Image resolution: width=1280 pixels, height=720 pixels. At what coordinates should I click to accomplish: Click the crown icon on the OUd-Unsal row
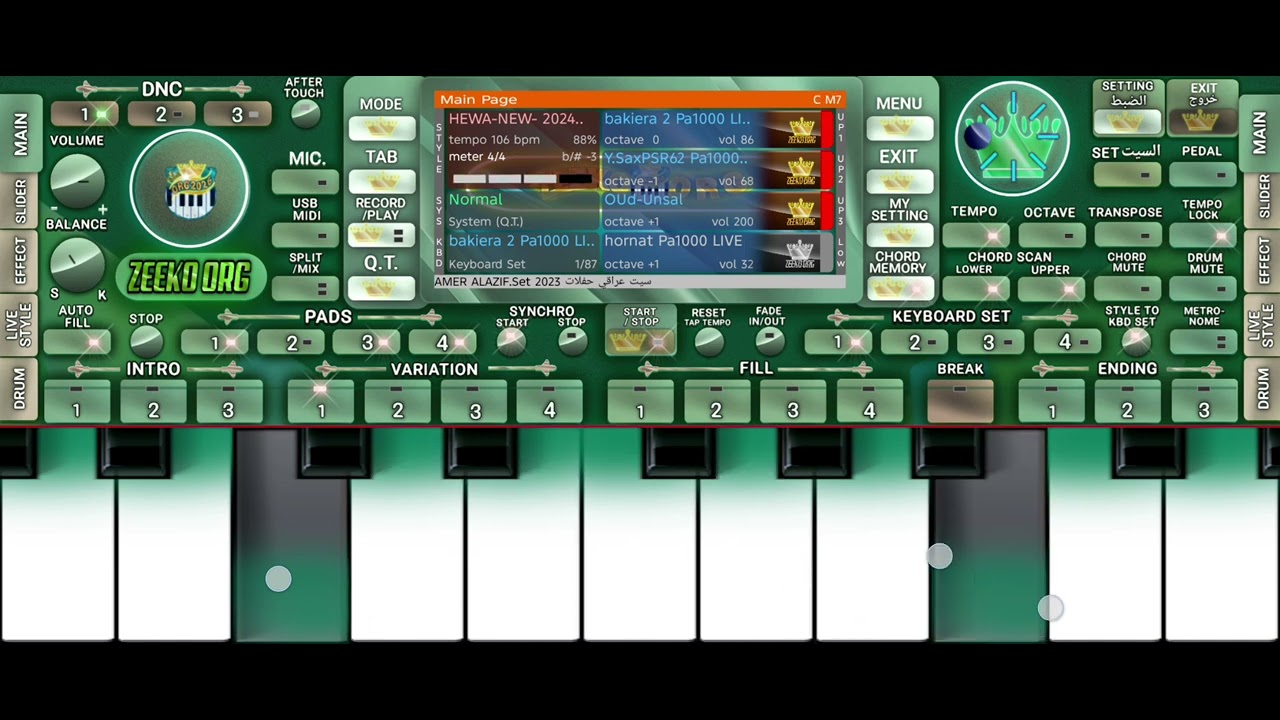tap(801, 212)
